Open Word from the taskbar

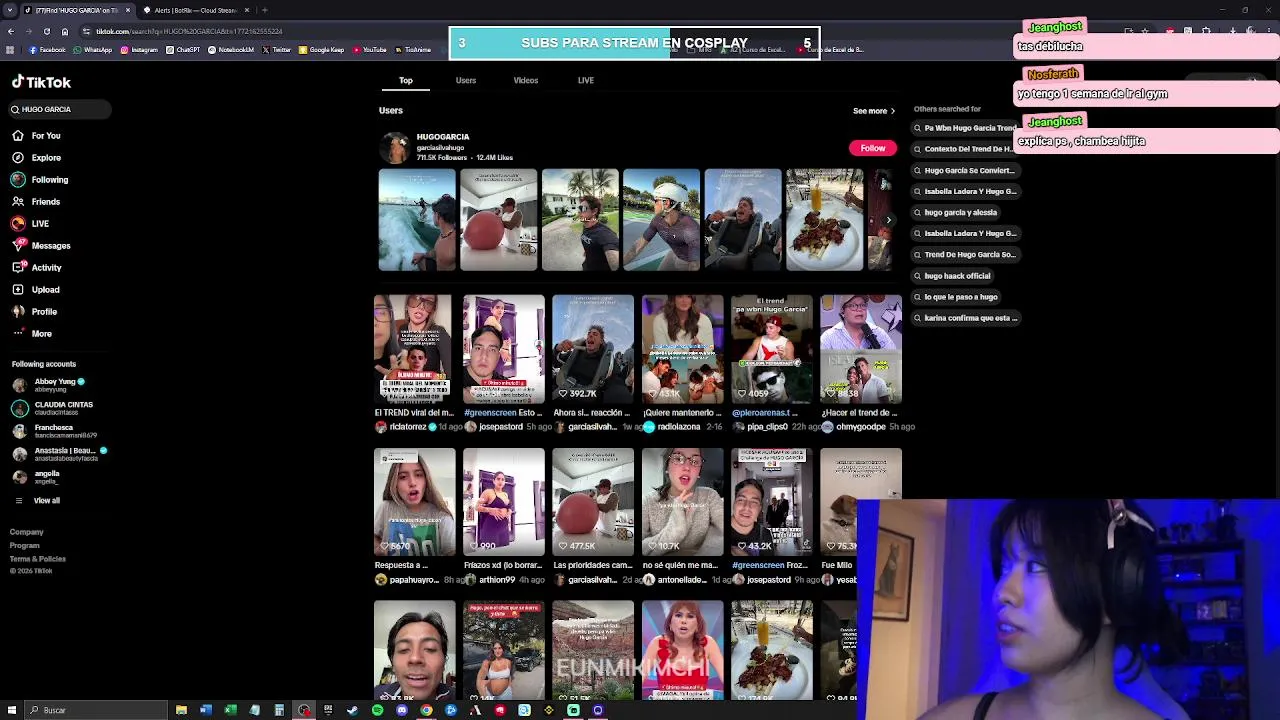click(x=206, y=710)
